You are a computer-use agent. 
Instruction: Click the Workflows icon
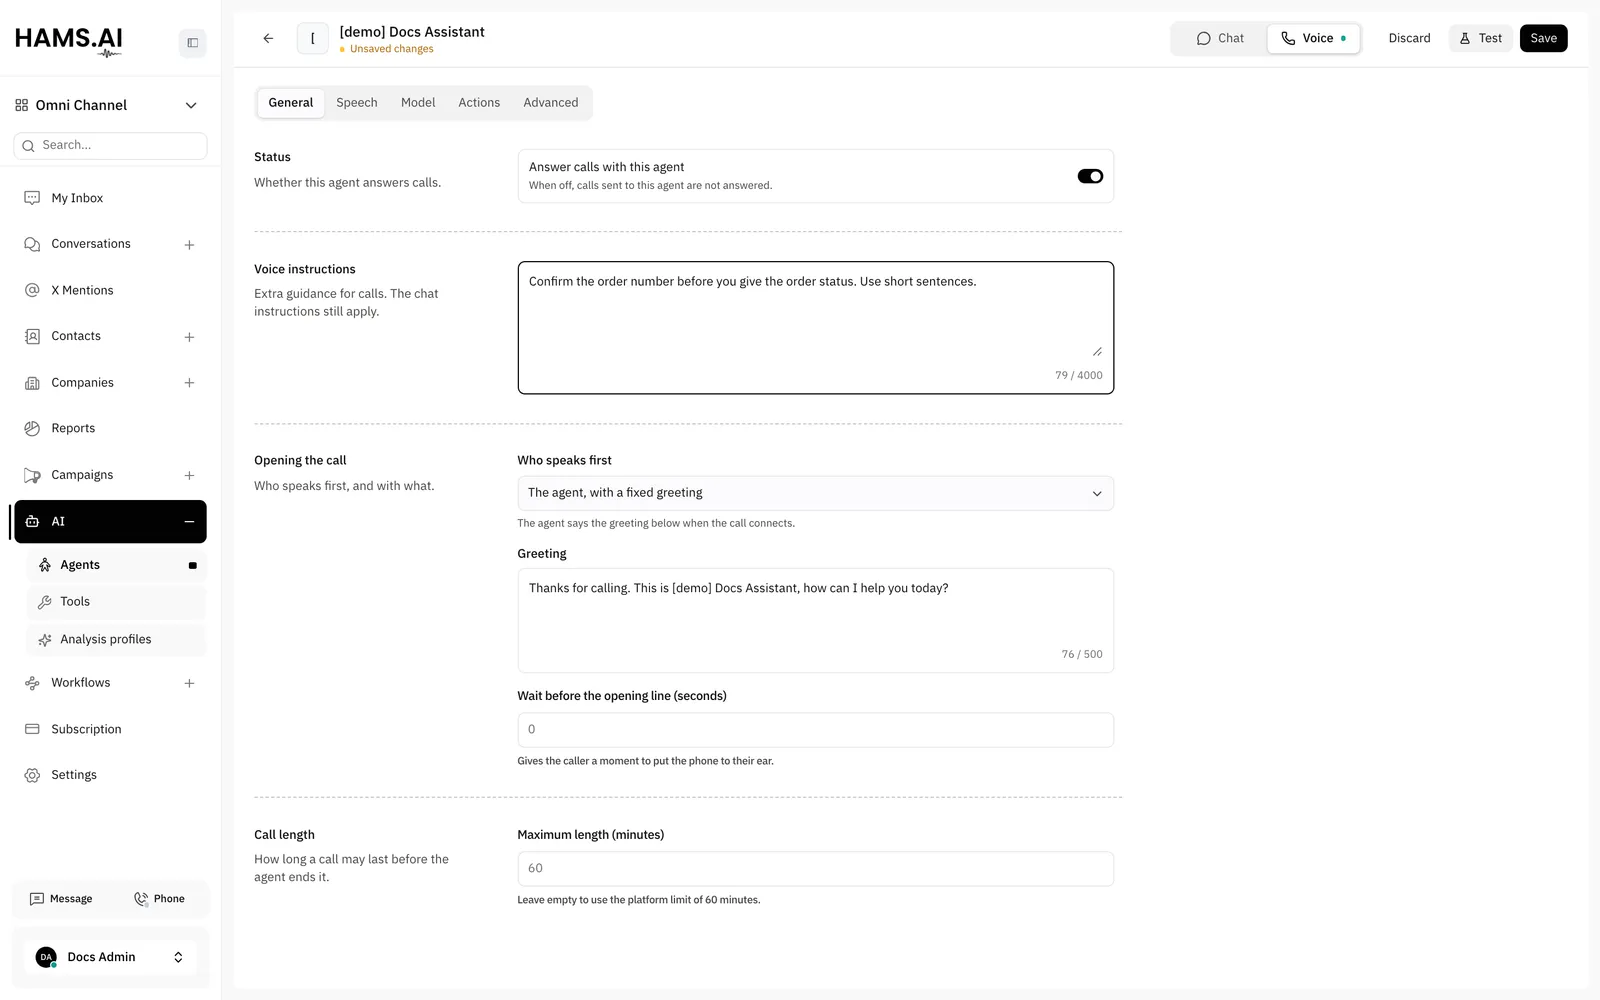(32, 683)
